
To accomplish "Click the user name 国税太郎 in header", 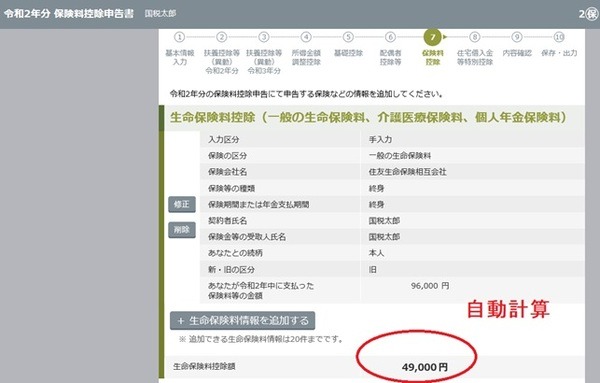I will pyautogui.click(x=160, y=13).
